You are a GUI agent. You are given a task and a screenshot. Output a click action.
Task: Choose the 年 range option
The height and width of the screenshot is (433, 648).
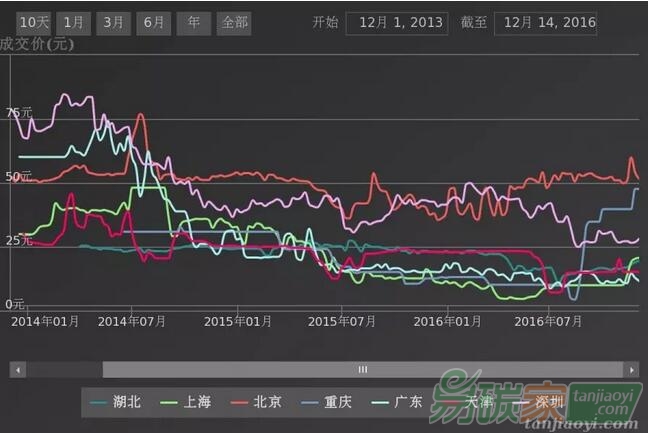coord(193,22)
